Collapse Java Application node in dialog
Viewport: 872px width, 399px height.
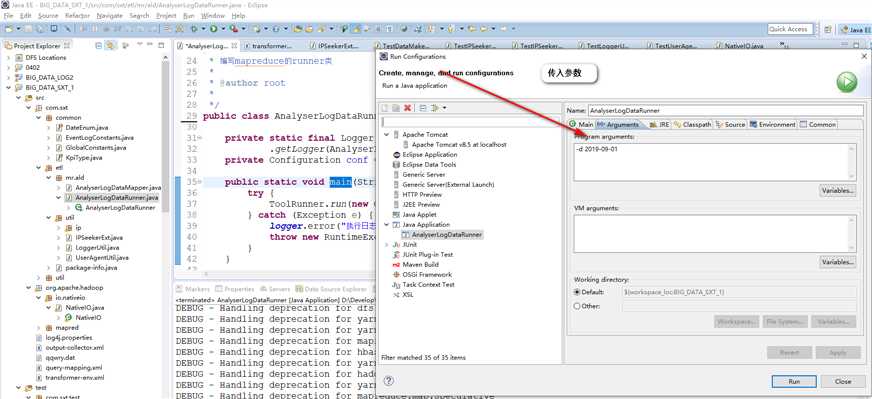point(386,224)
